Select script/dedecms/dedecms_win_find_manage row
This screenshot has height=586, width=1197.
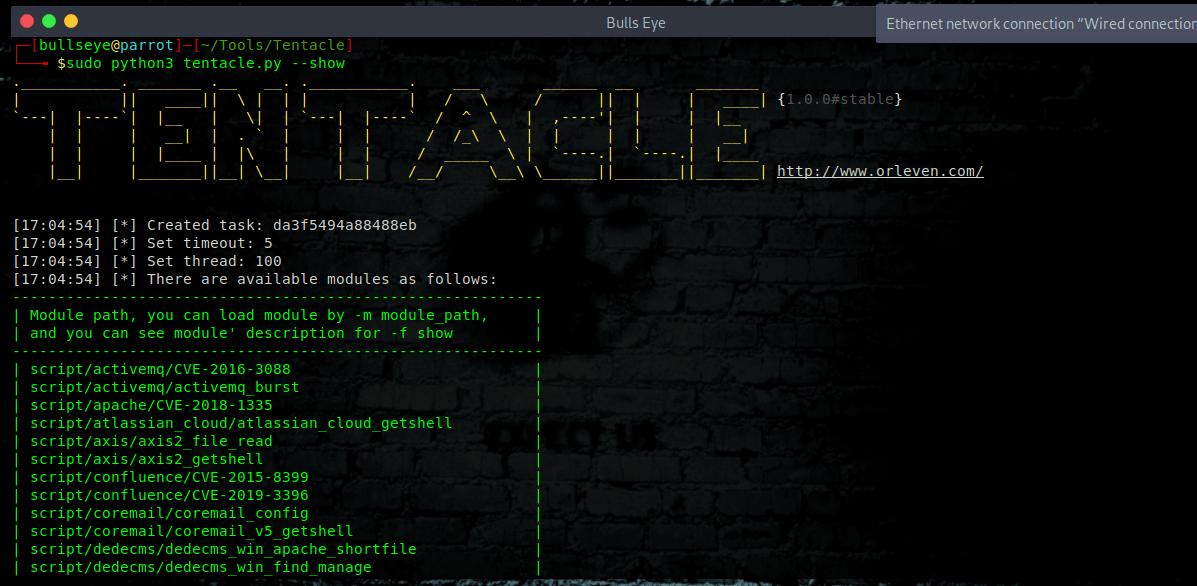pos(201,568)
